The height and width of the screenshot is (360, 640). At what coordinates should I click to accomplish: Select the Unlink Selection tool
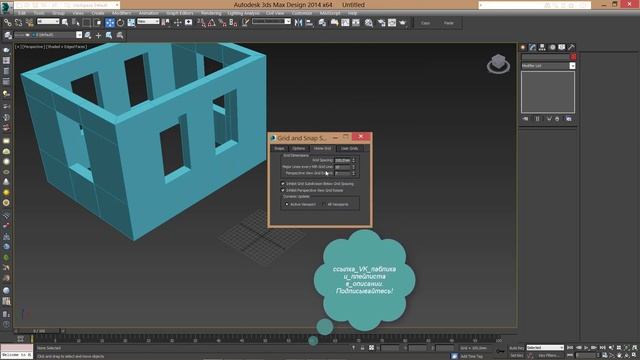point(18,23)
